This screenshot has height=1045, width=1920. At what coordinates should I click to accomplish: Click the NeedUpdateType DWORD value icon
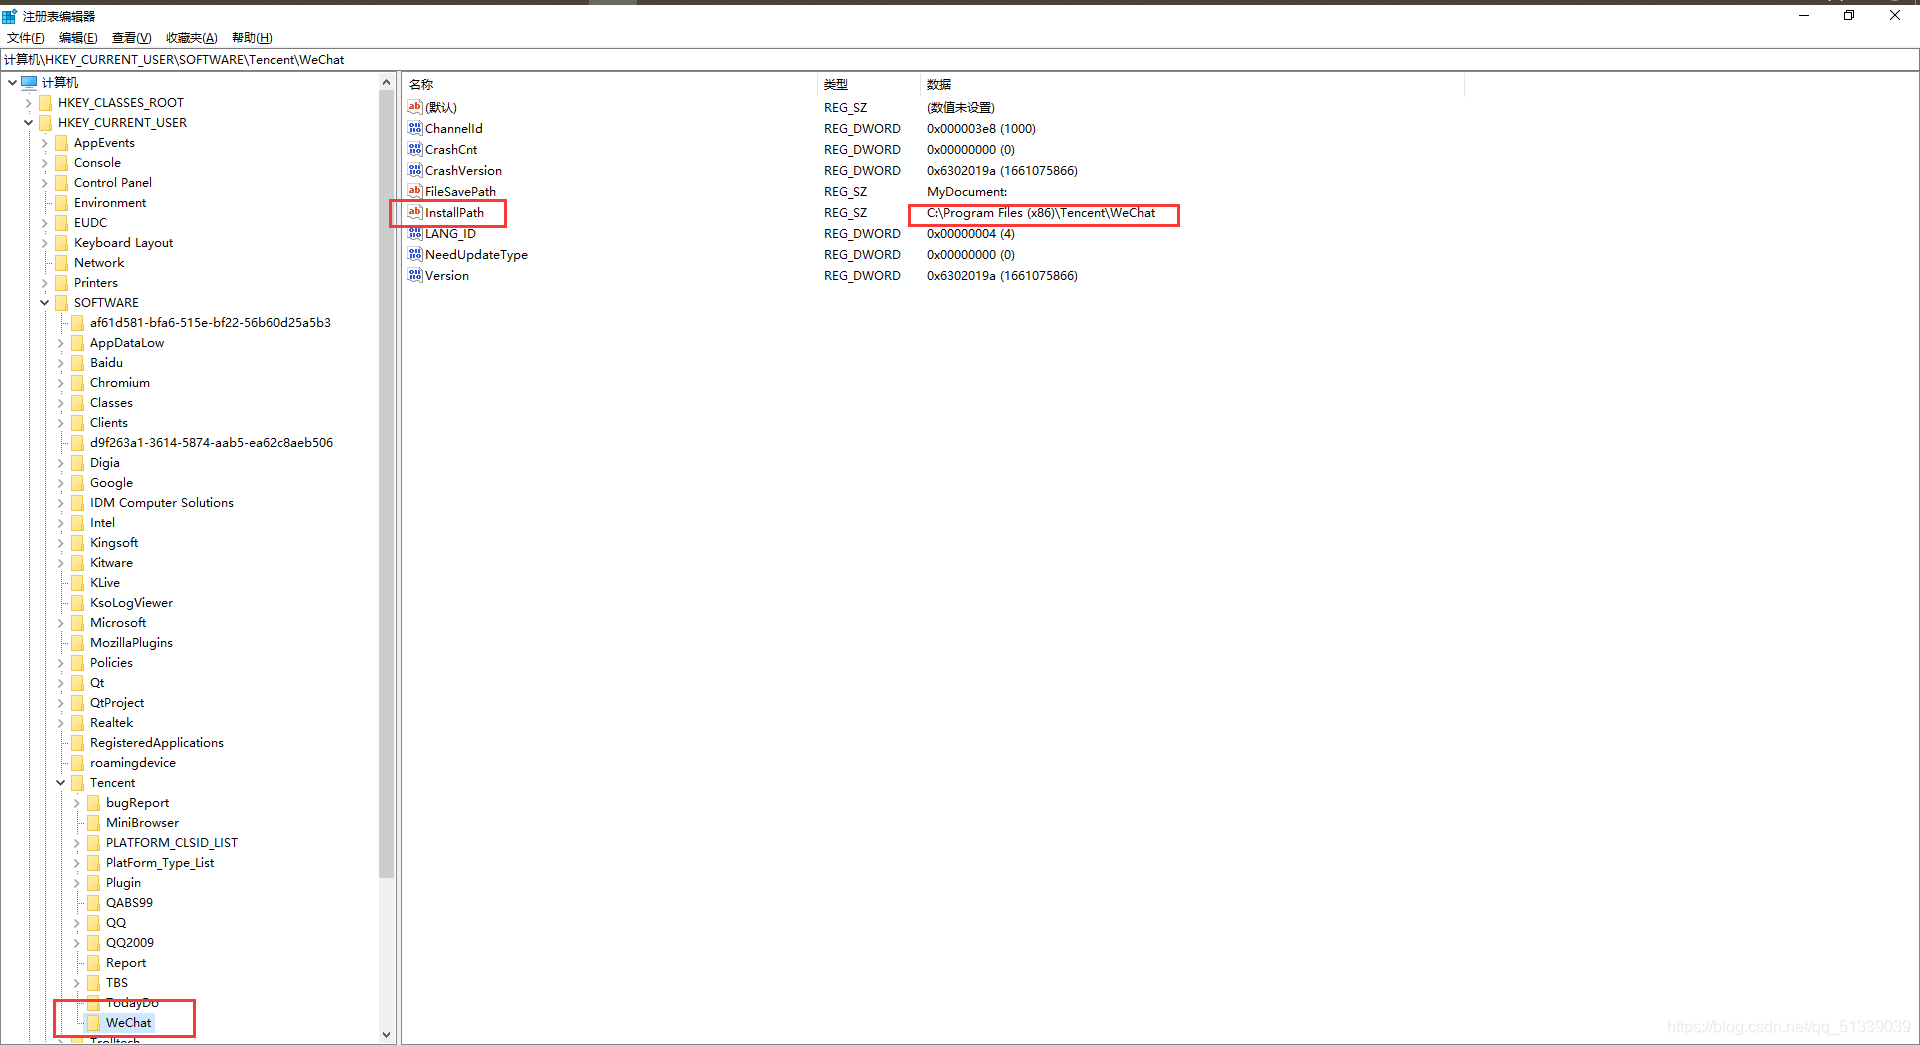pos(415,254)
